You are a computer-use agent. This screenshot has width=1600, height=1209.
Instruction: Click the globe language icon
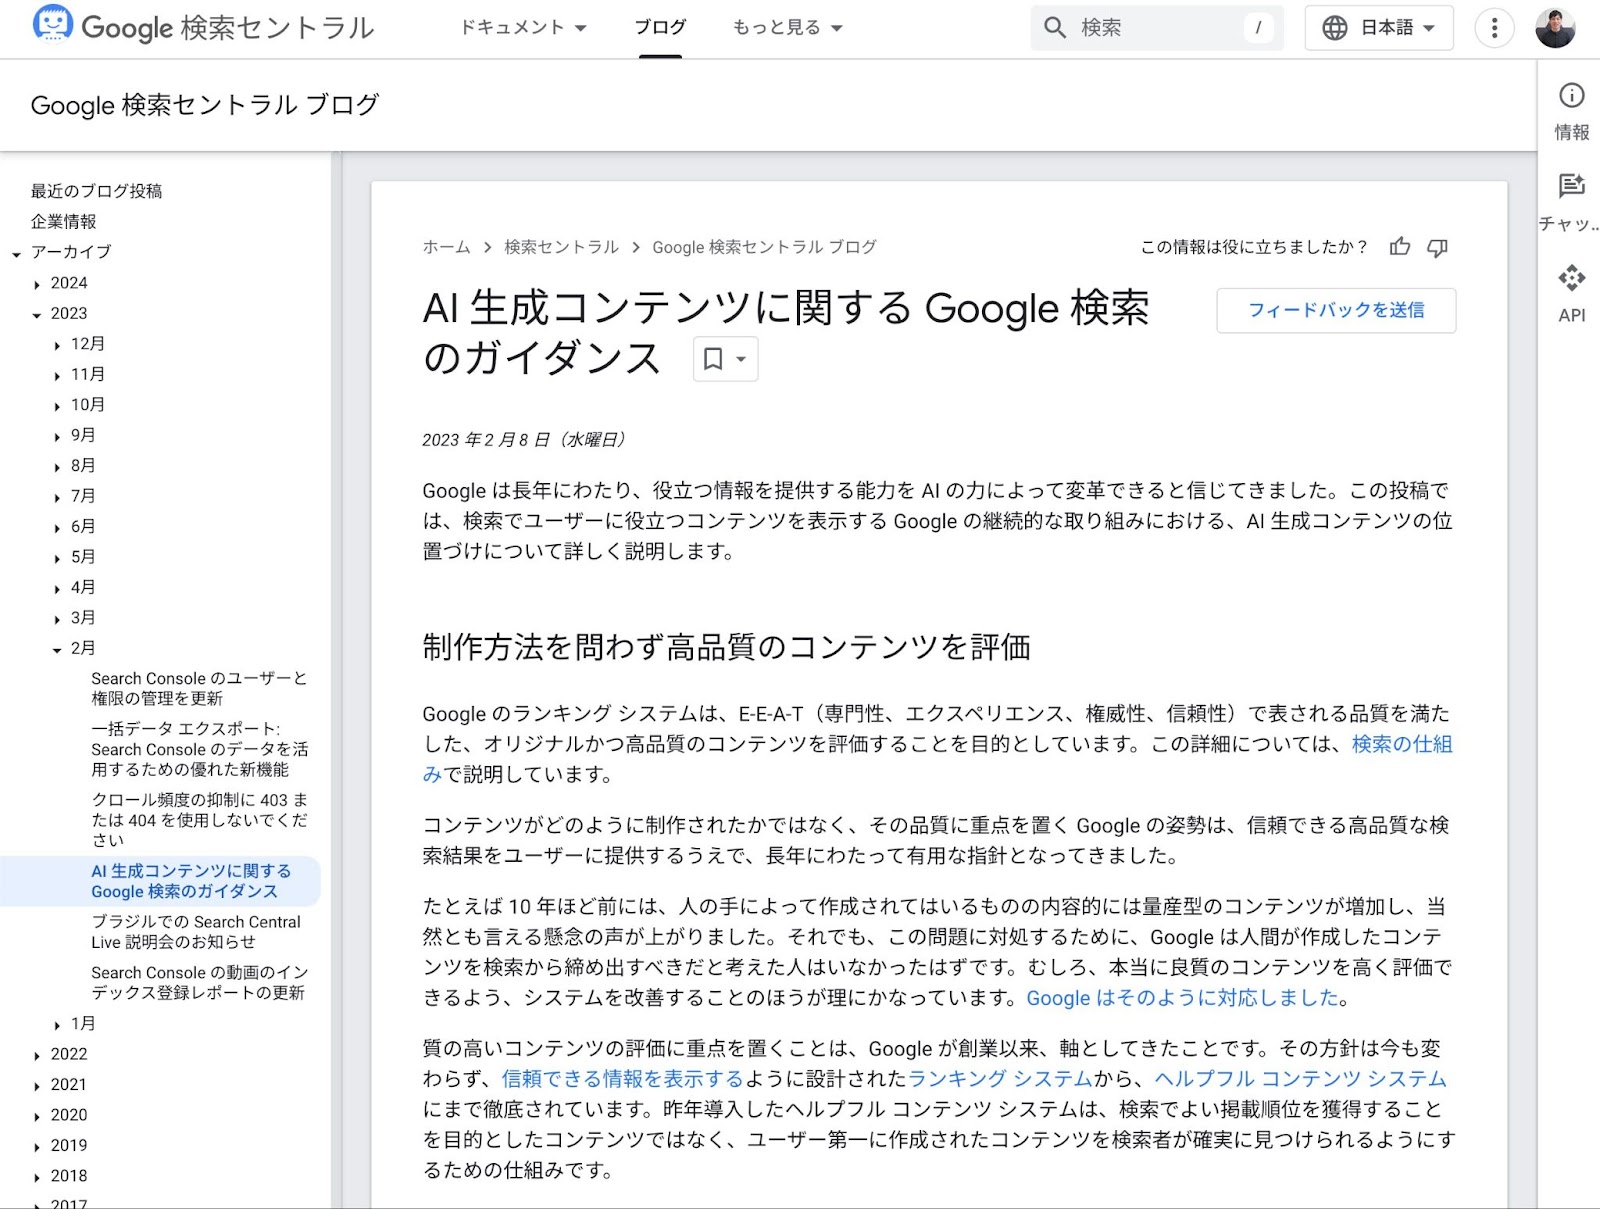1335,28
